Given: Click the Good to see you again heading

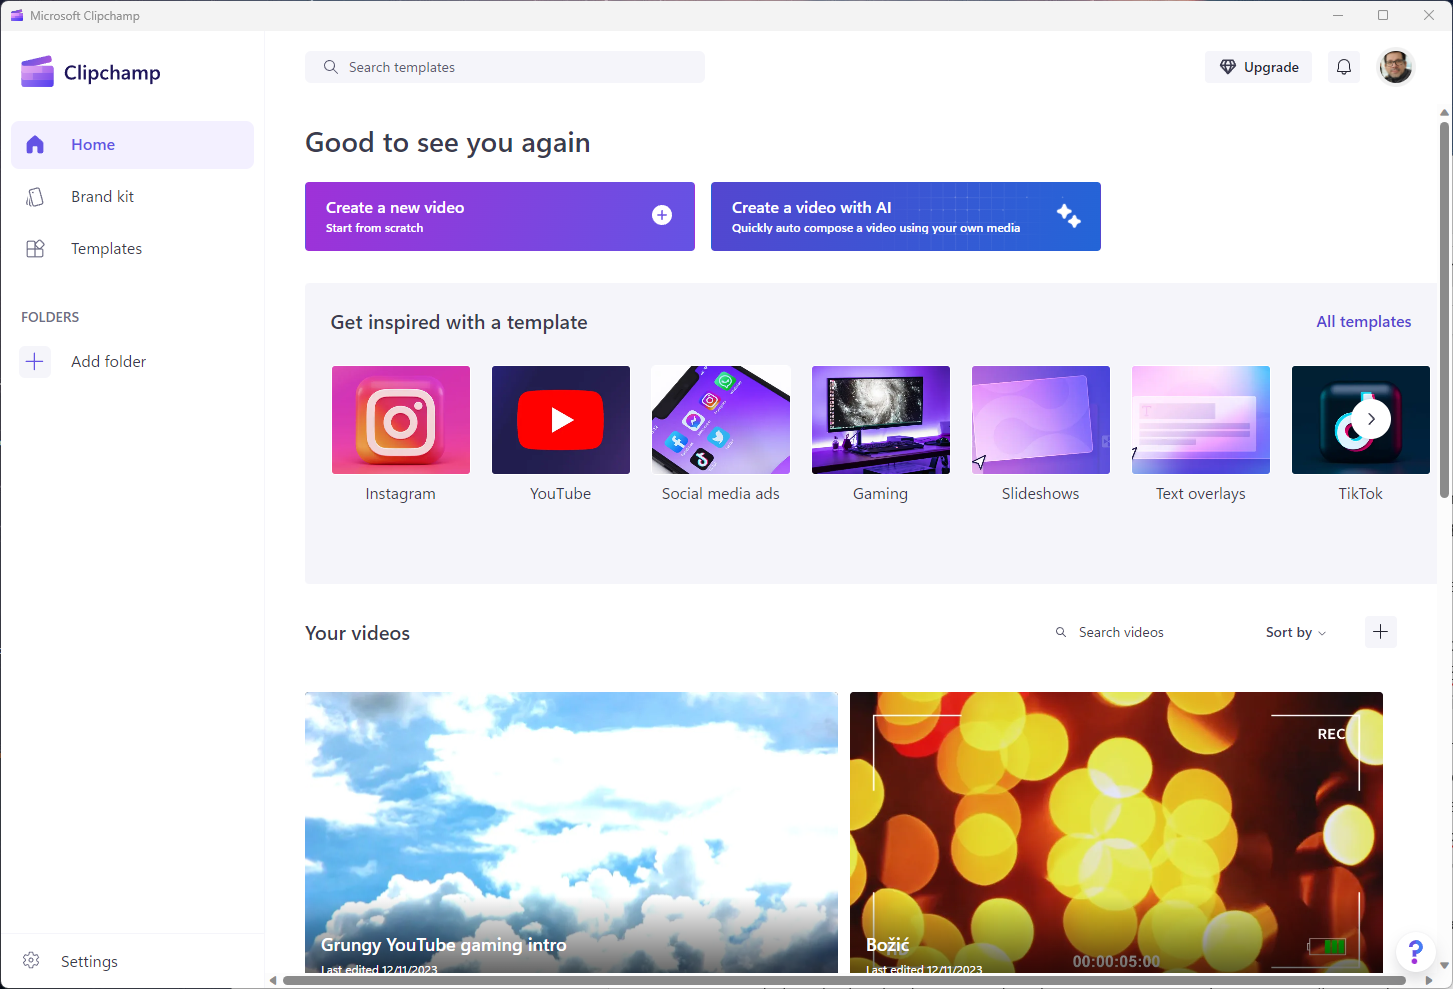Looking at the screenshot, I should click(x=448, y=143).
